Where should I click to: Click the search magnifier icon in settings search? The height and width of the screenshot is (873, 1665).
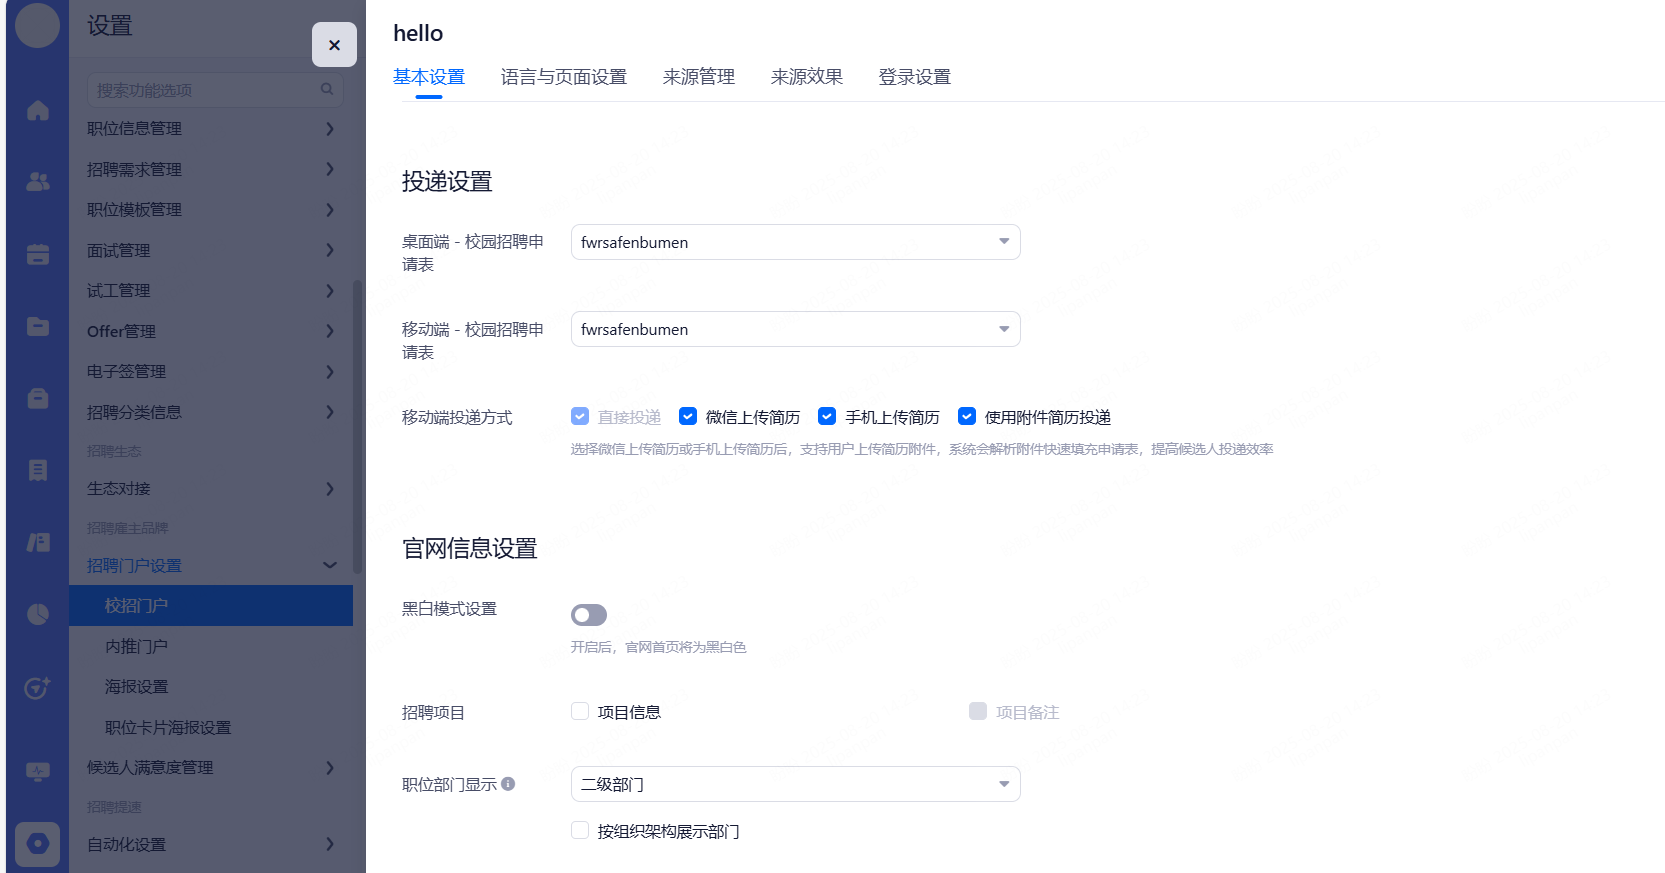point(327,90)
